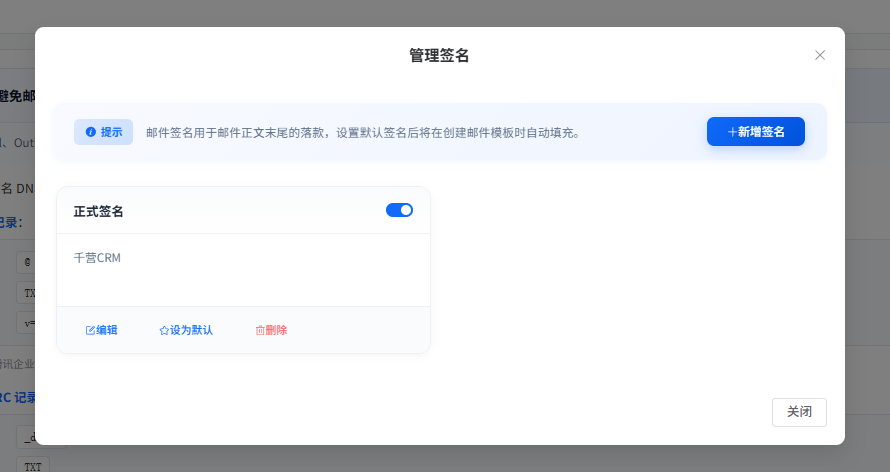Choose the 设为默认 text link

click(x=191, y=330)
